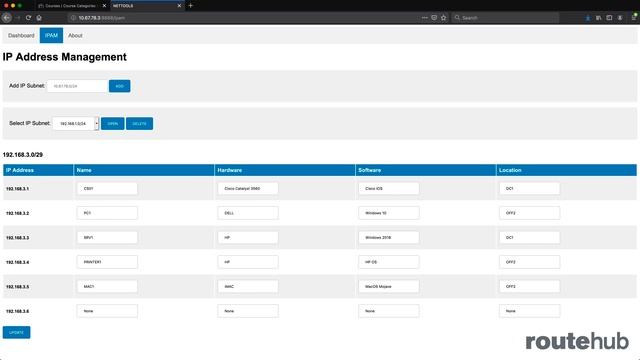Open the About navigation tab

point(75,36)
